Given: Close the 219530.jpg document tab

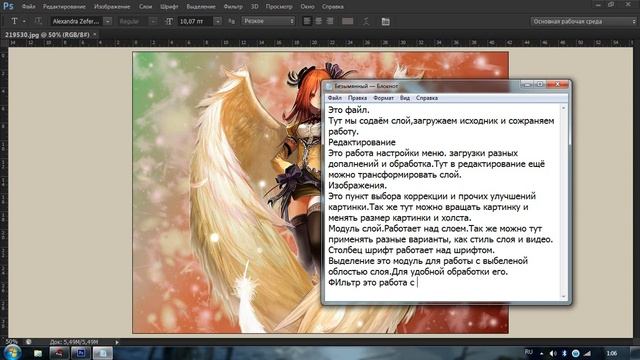Looking at the screenshot, I should coord(95,35).
